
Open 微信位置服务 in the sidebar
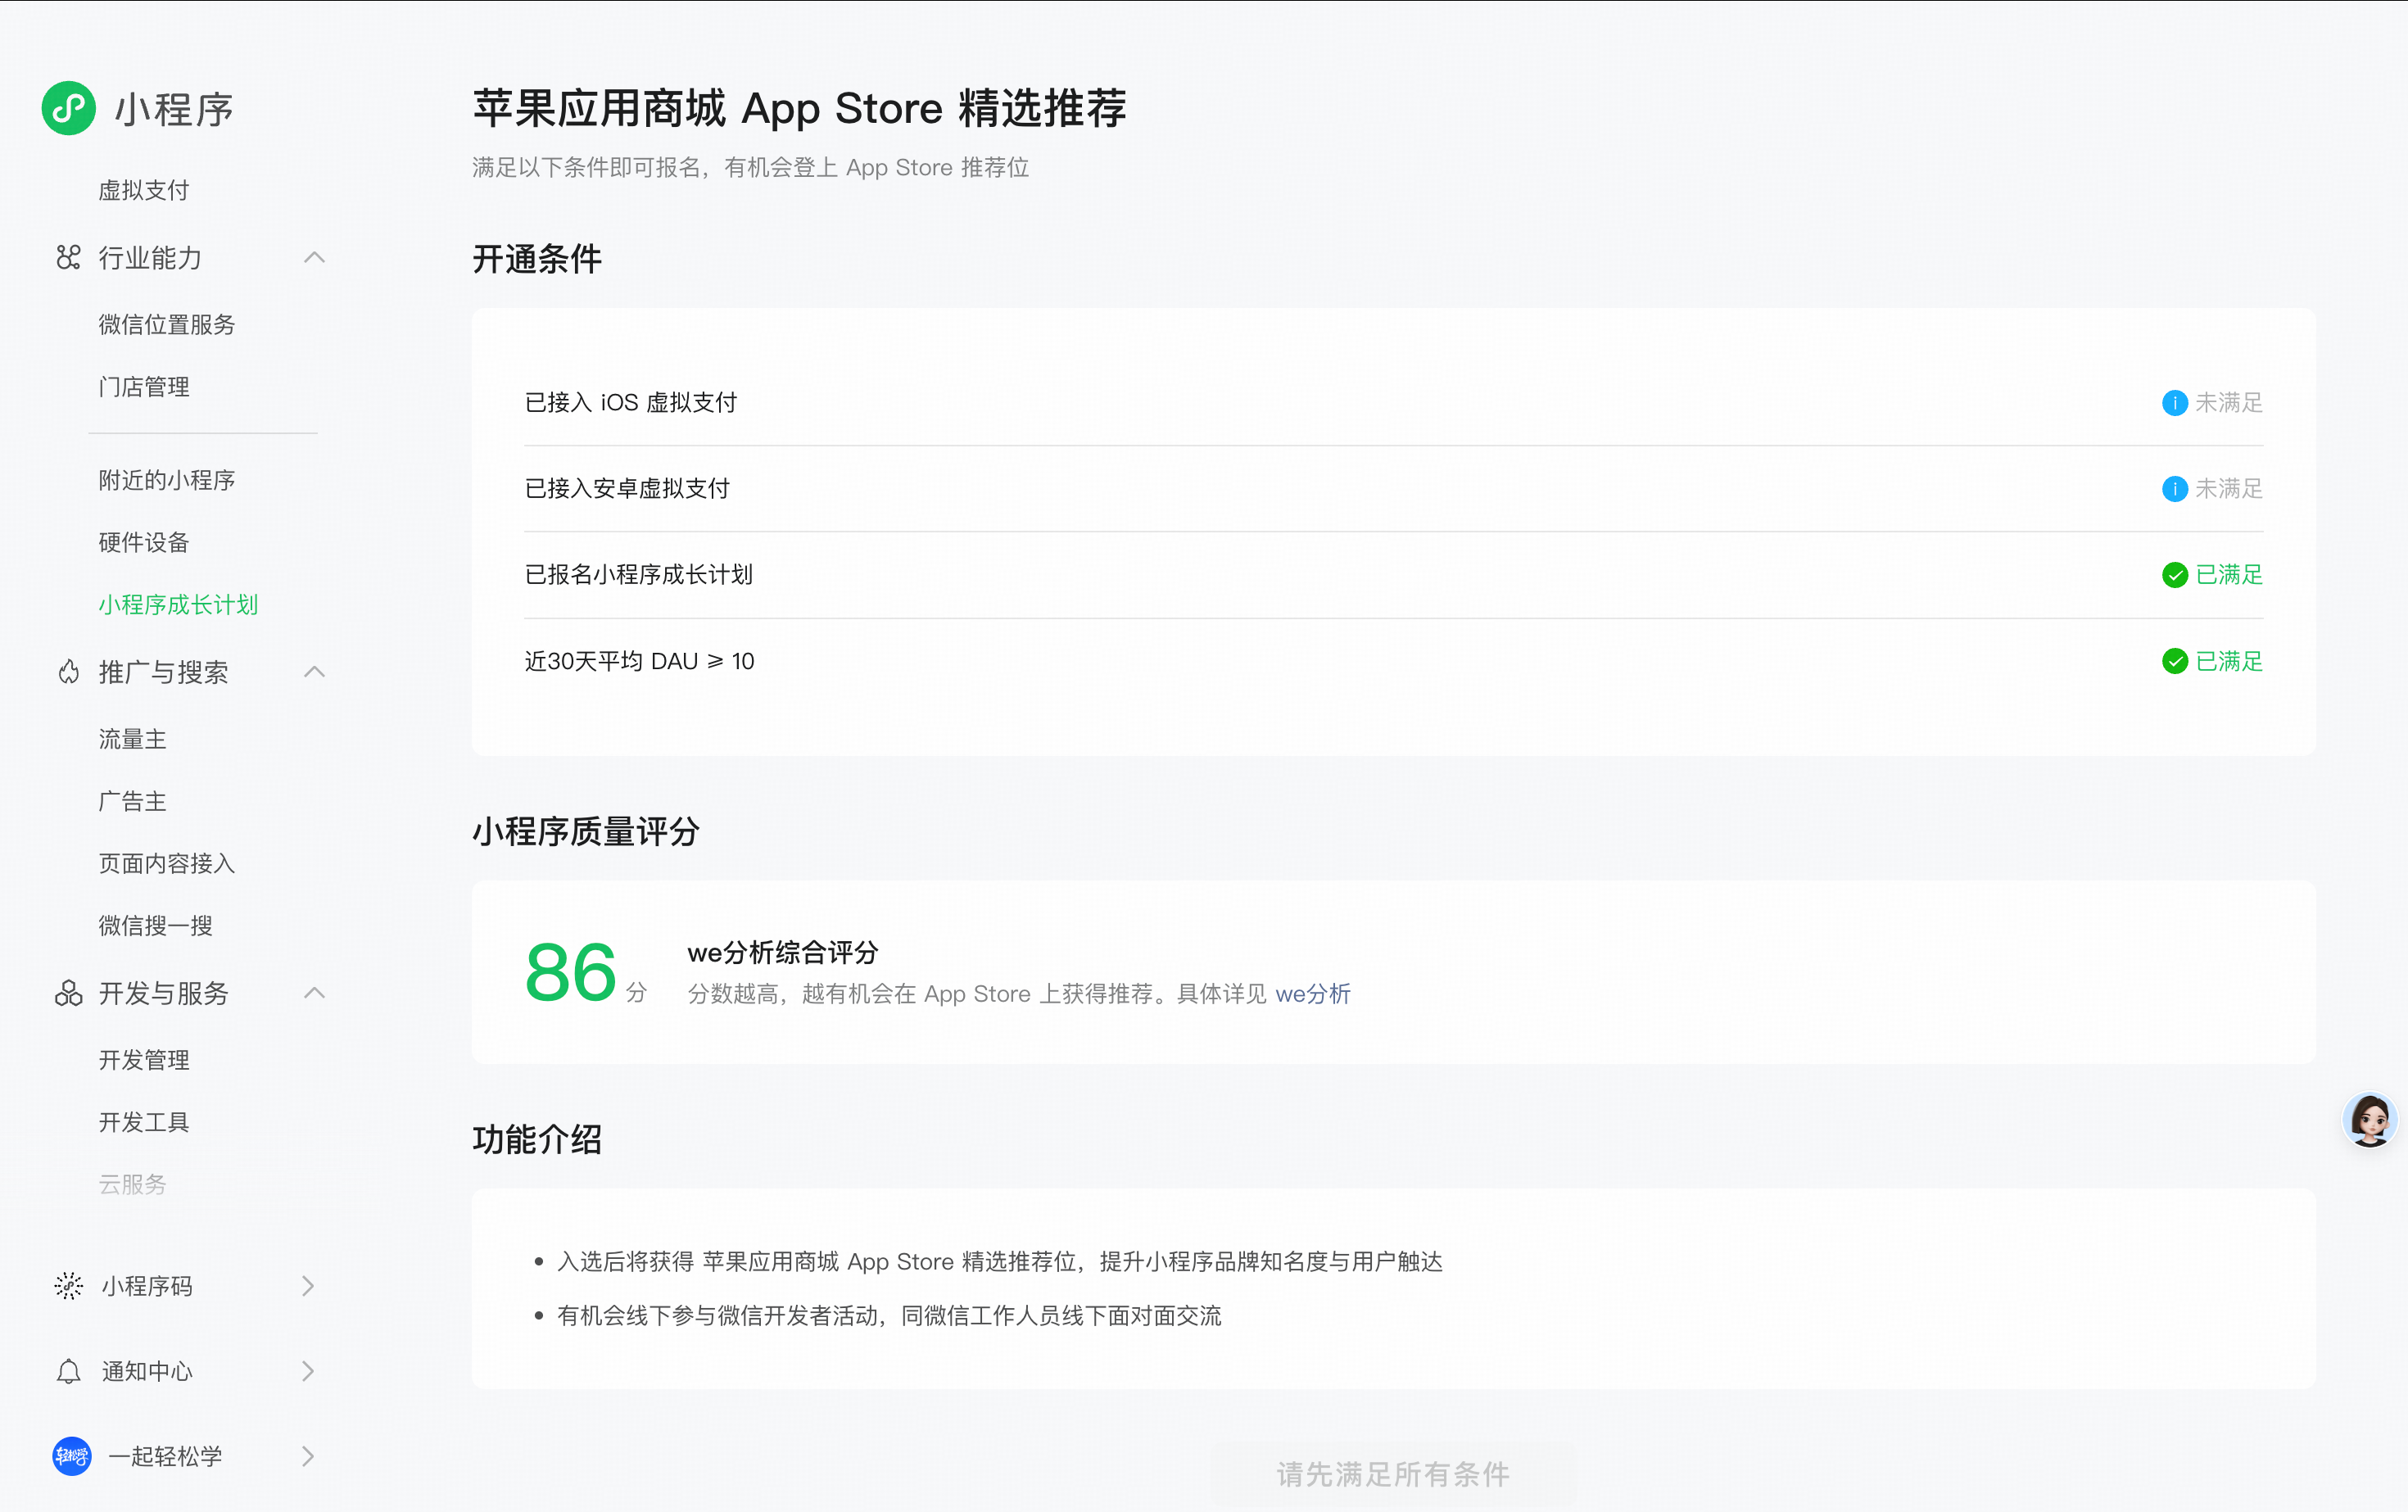click(x=167, y=324)
